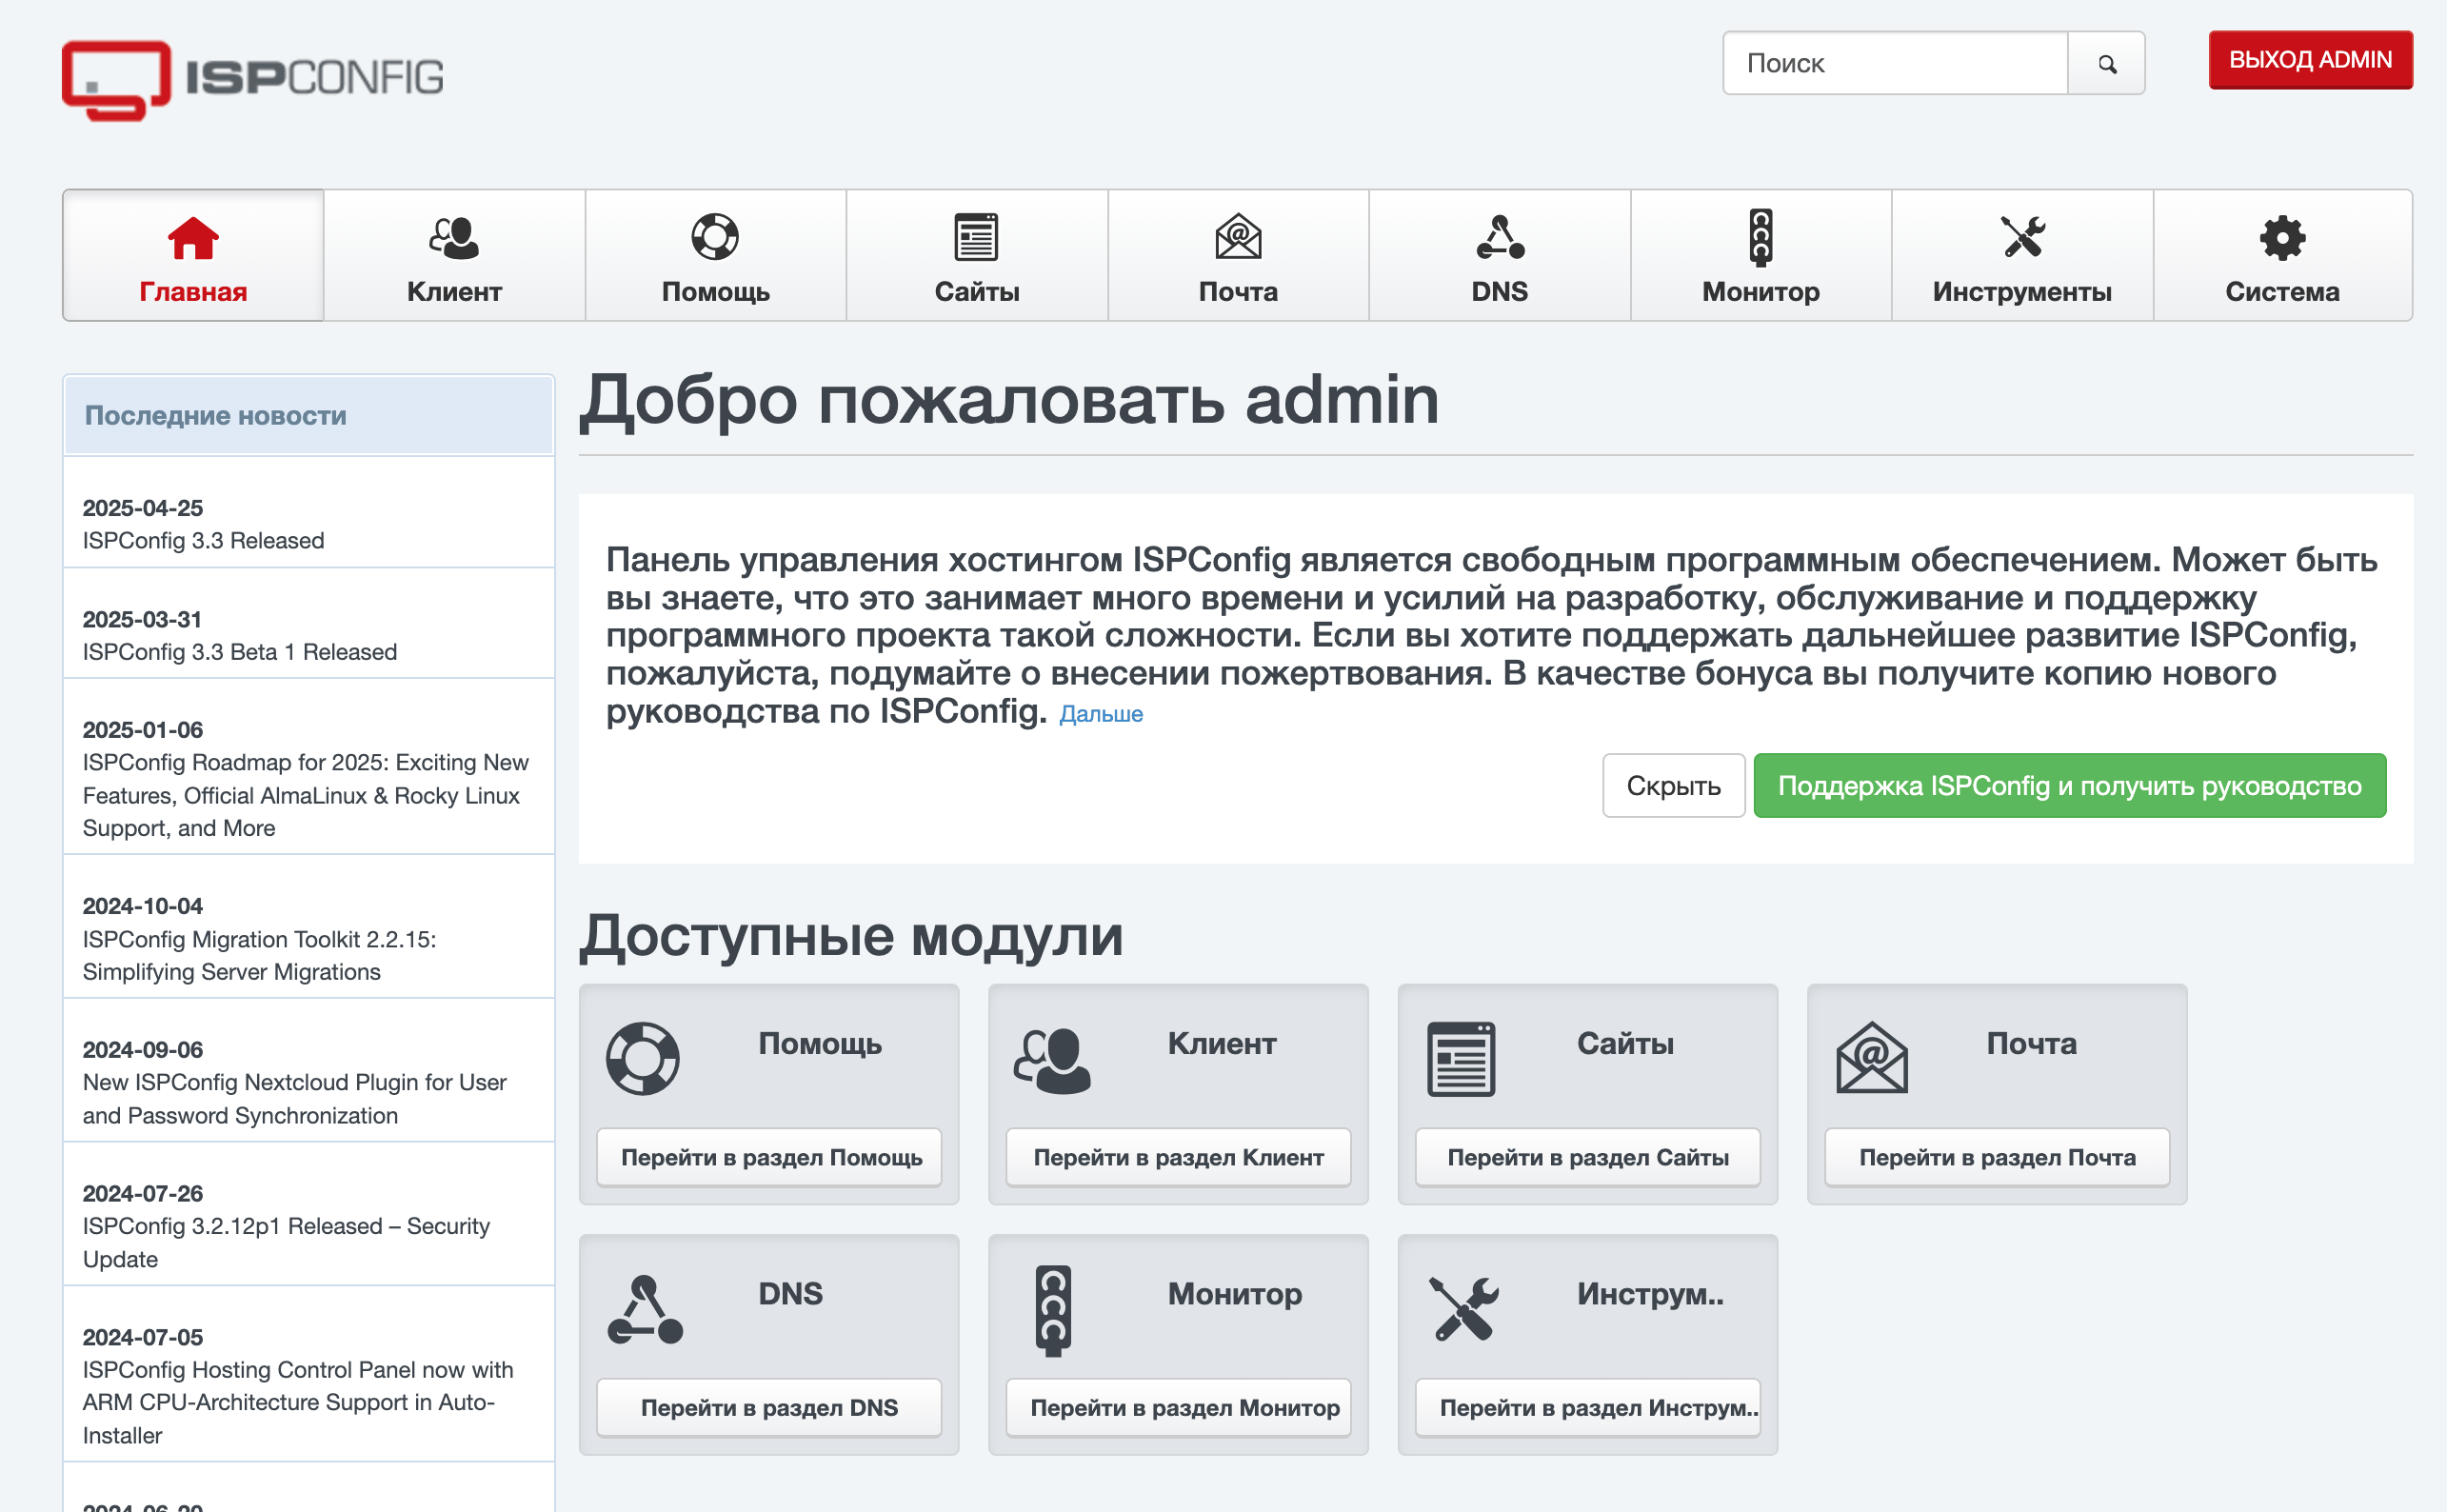
Task: Switch to the Клиент tab label
Action: click(x=454, y=292)
